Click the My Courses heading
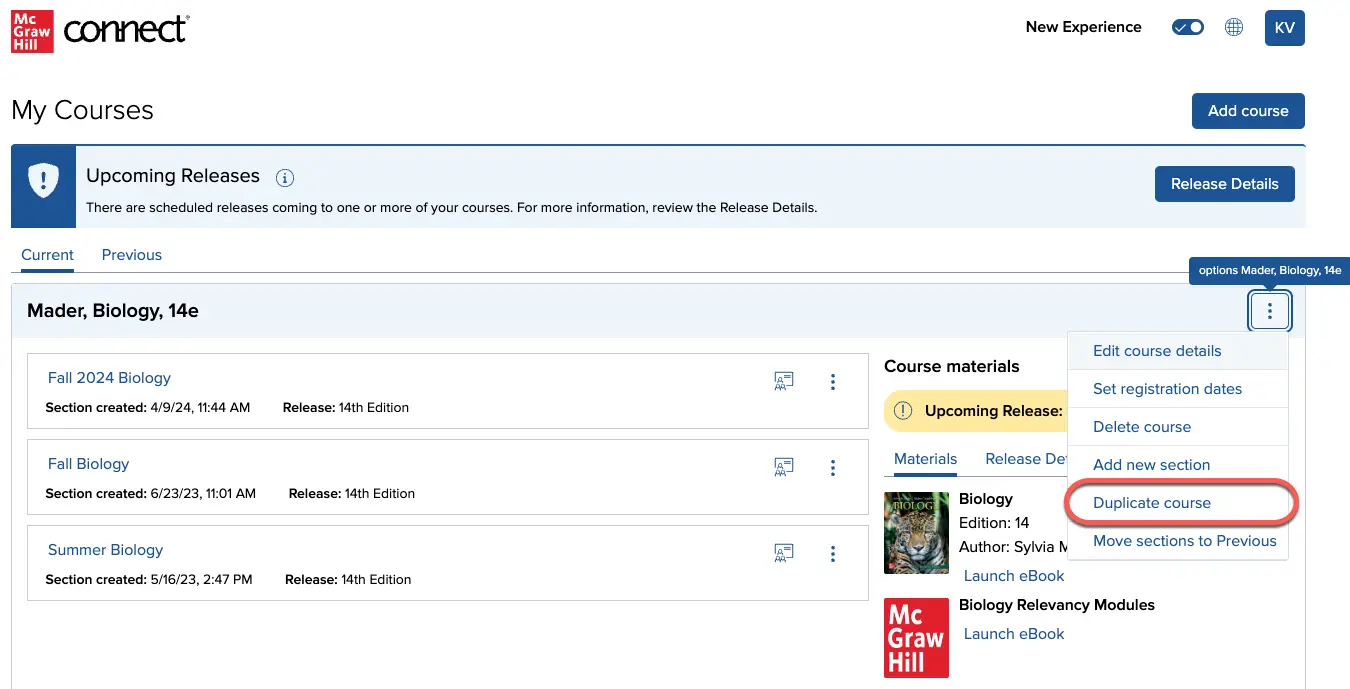The height and width of the screenshot is (689, 1350). pyautogui.click(x=82, y=110)
